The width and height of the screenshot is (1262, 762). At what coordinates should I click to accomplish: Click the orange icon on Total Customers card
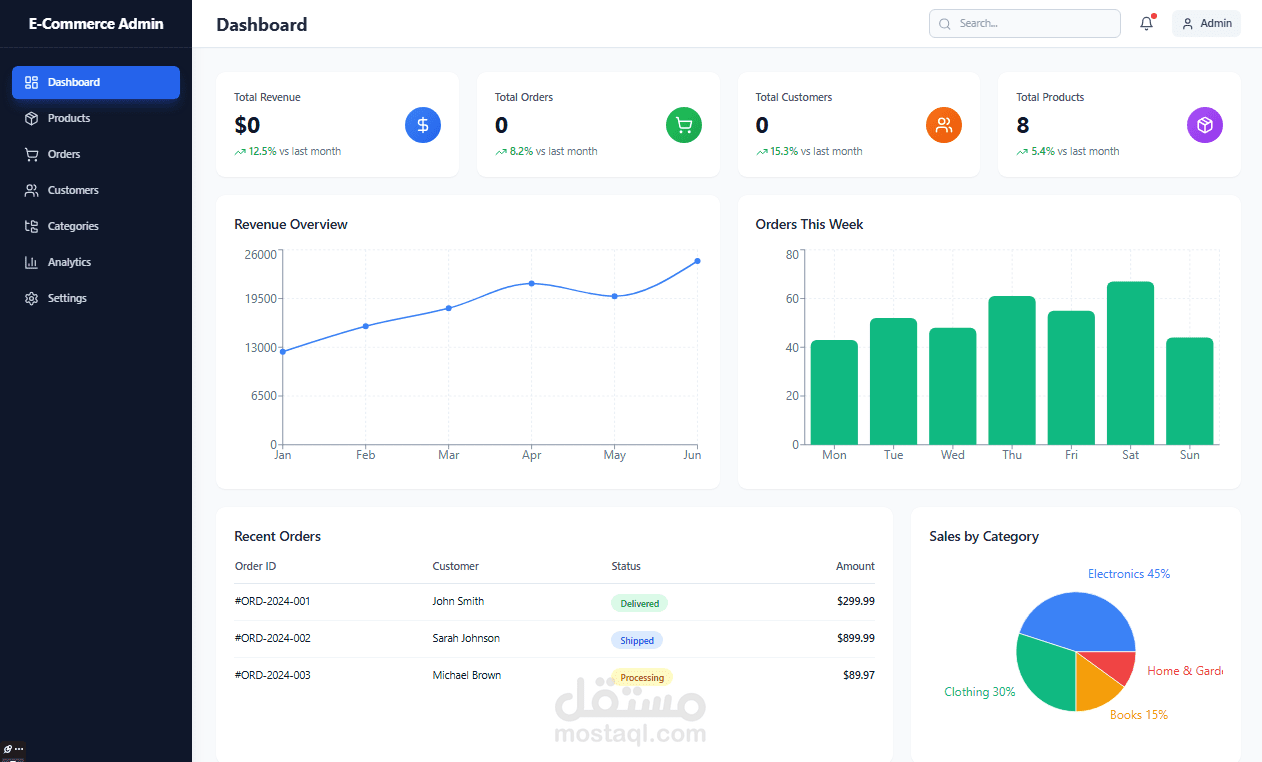(943, 125)
